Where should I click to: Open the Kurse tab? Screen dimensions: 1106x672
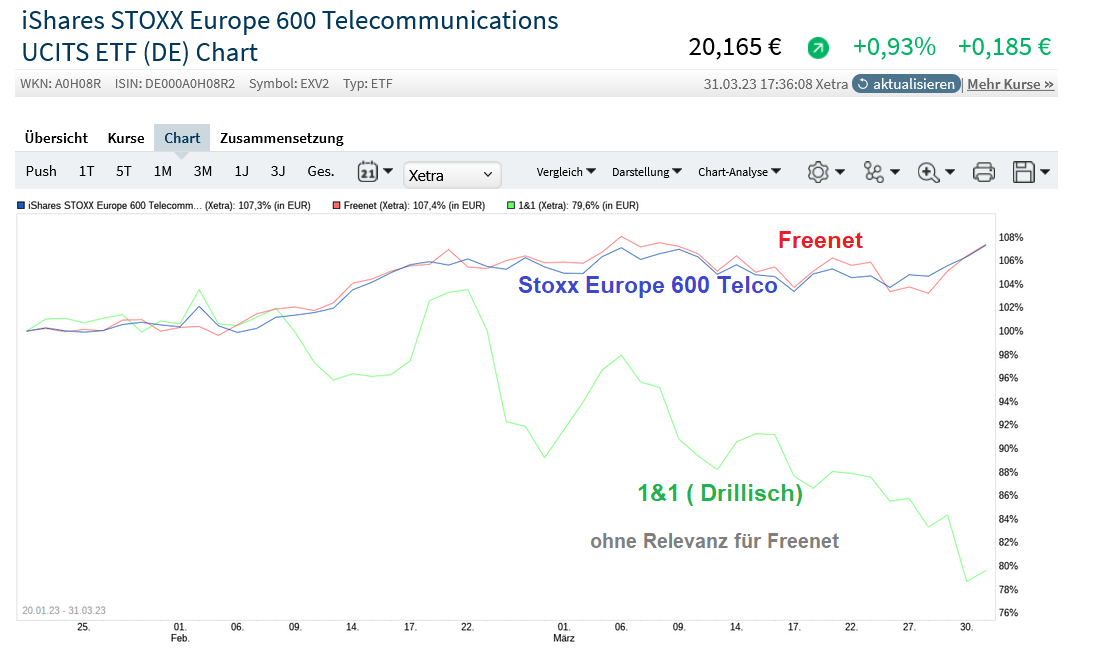[x=126, y=138]
